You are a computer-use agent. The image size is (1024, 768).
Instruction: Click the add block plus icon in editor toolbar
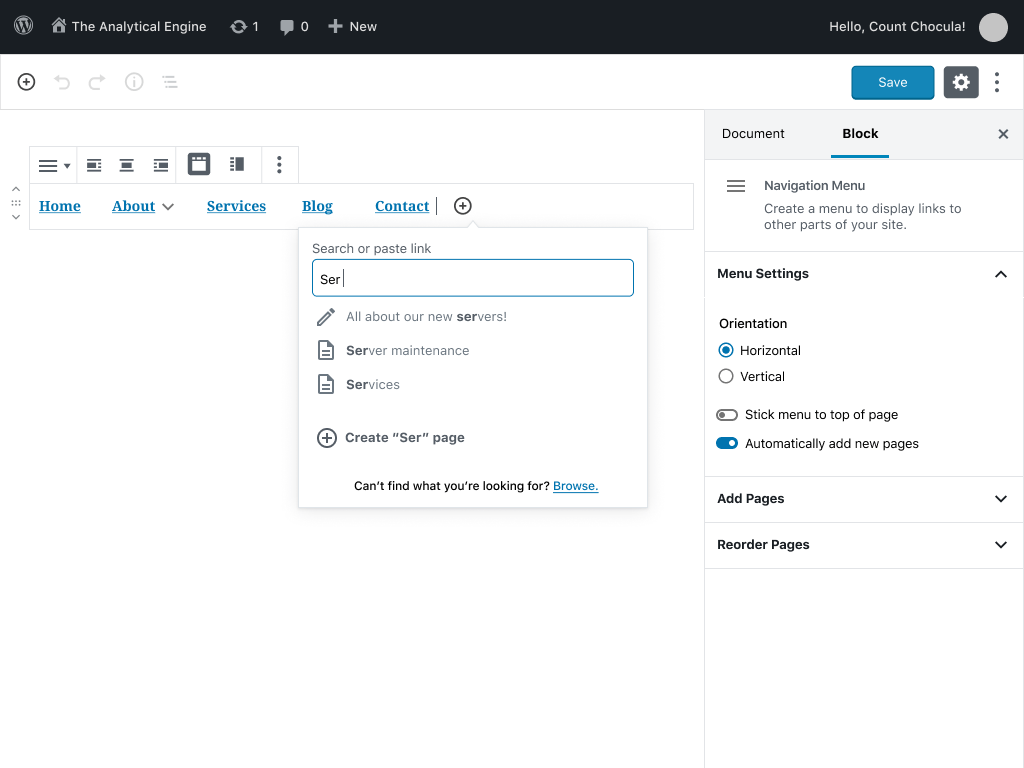pyautogui.click(x=27, y=82)
